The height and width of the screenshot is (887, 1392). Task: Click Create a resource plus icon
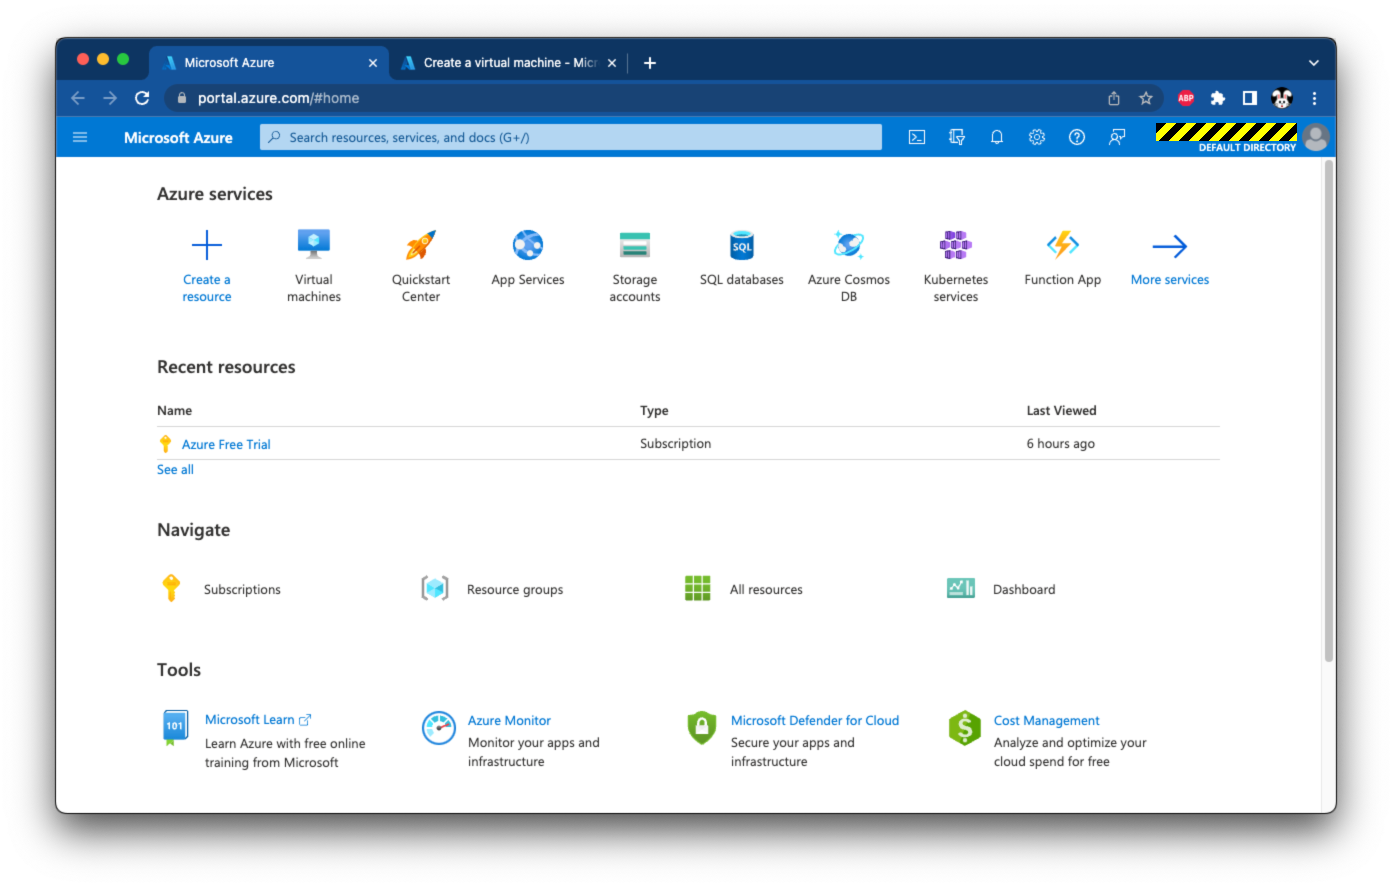(x=207, y=246)
